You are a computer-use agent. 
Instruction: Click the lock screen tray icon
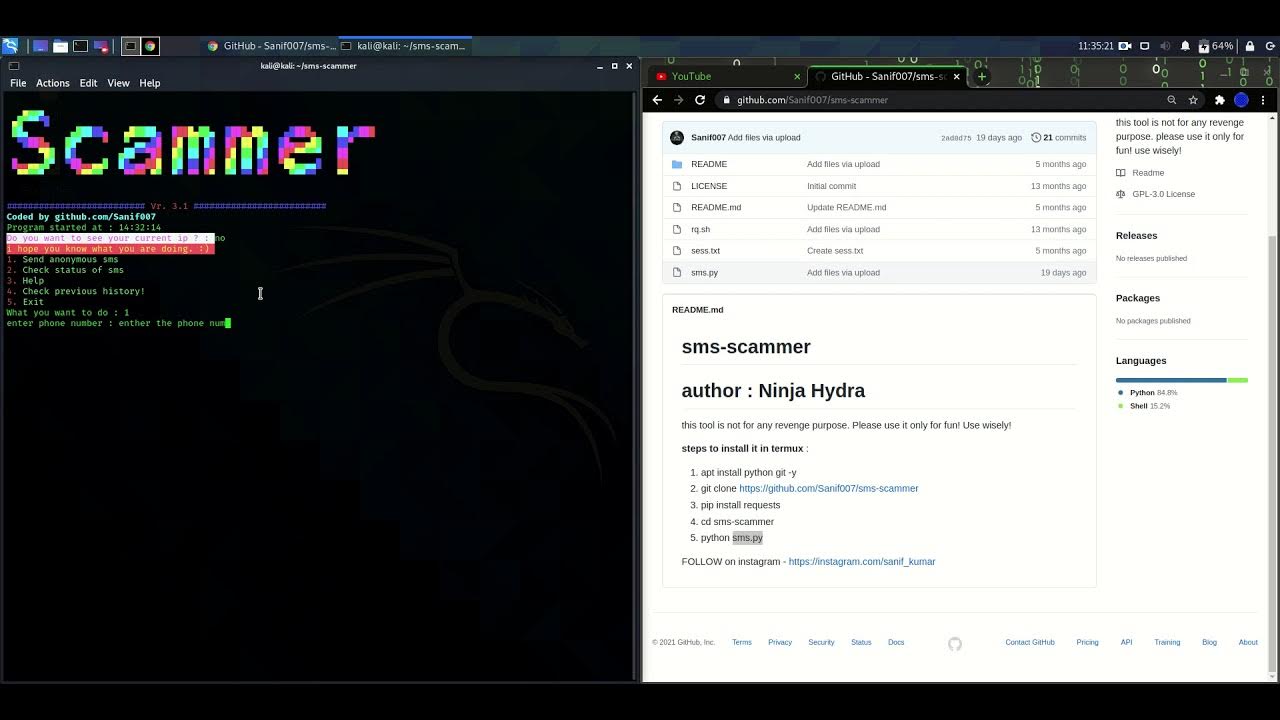coord(1249,46)
